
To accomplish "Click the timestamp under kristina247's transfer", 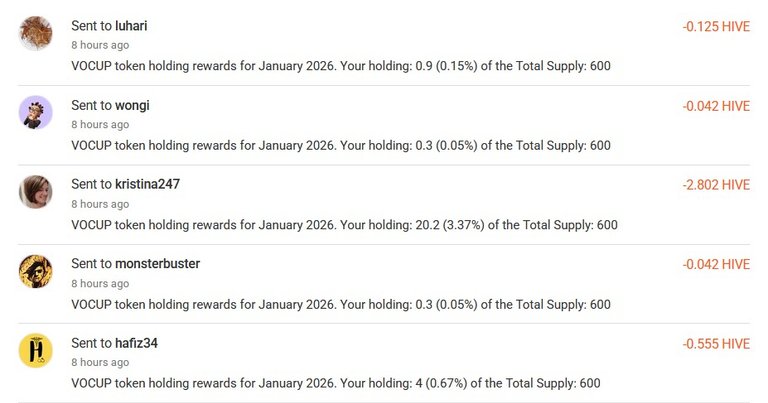I will tap(100, 204).
